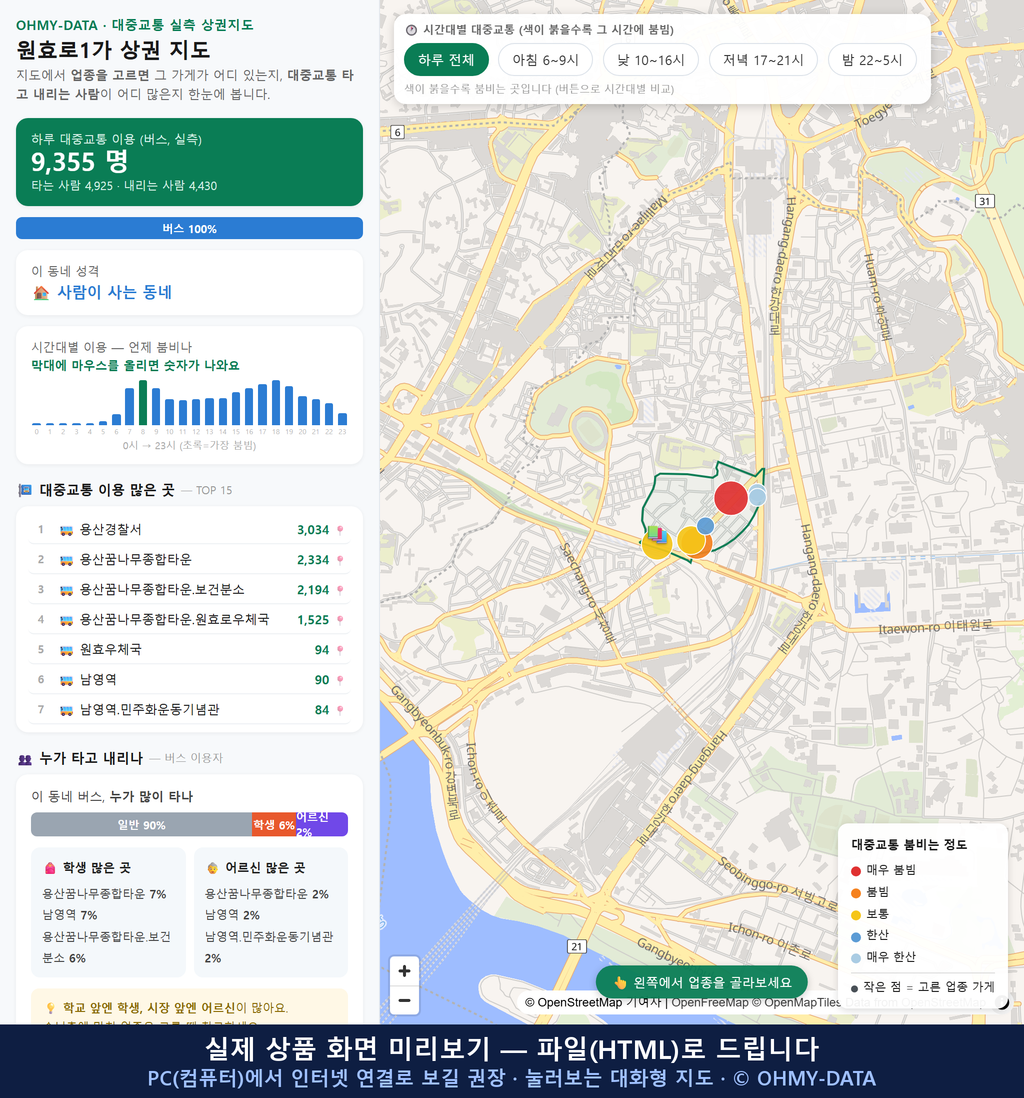
Task: Click the 원효로1가 상권 지도 title
Action: [113, 50]
